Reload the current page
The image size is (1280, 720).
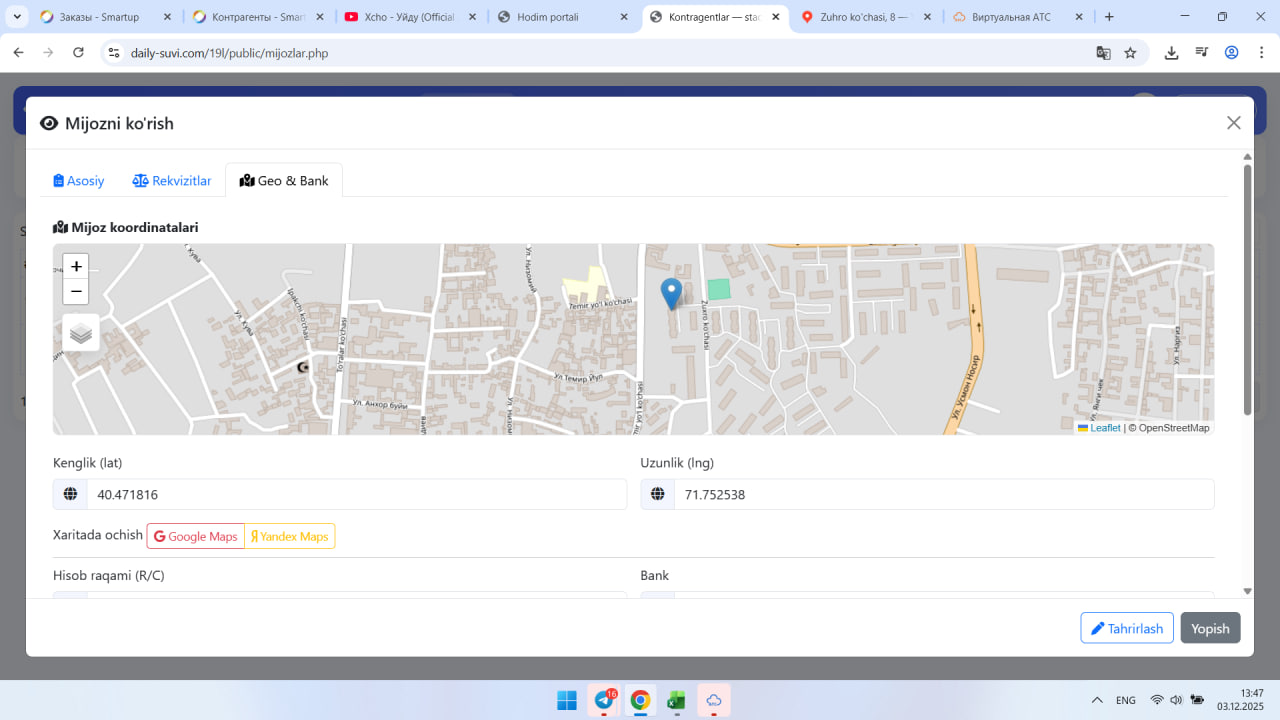click(78, 53)
